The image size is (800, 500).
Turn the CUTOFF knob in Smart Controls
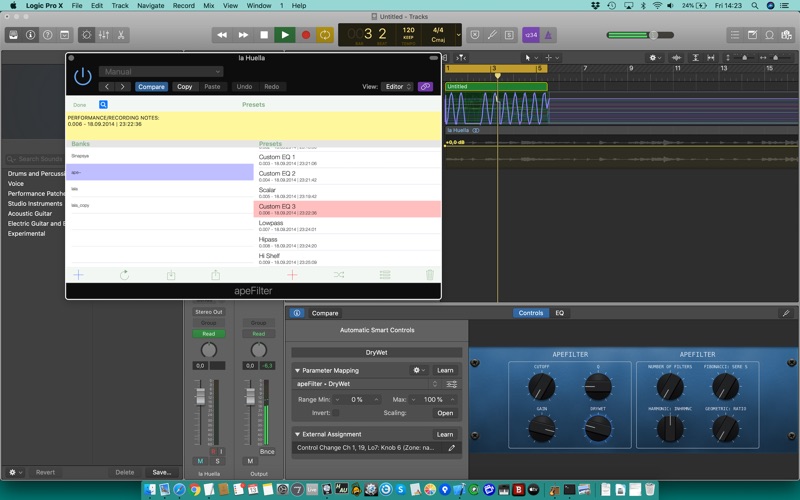pos(541,386)
